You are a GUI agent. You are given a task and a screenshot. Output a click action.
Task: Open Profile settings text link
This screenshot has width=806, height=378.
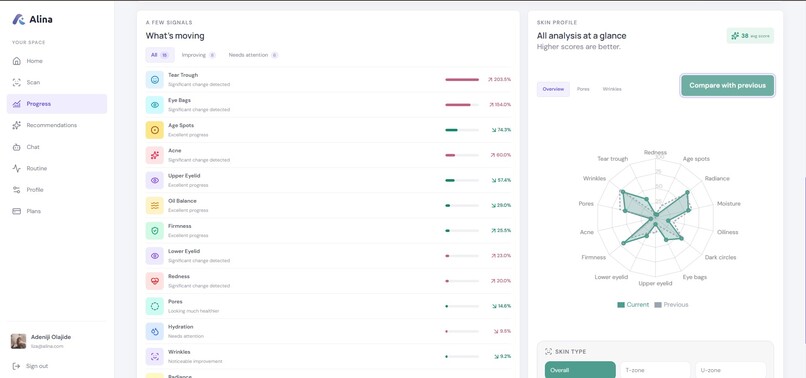35,190
